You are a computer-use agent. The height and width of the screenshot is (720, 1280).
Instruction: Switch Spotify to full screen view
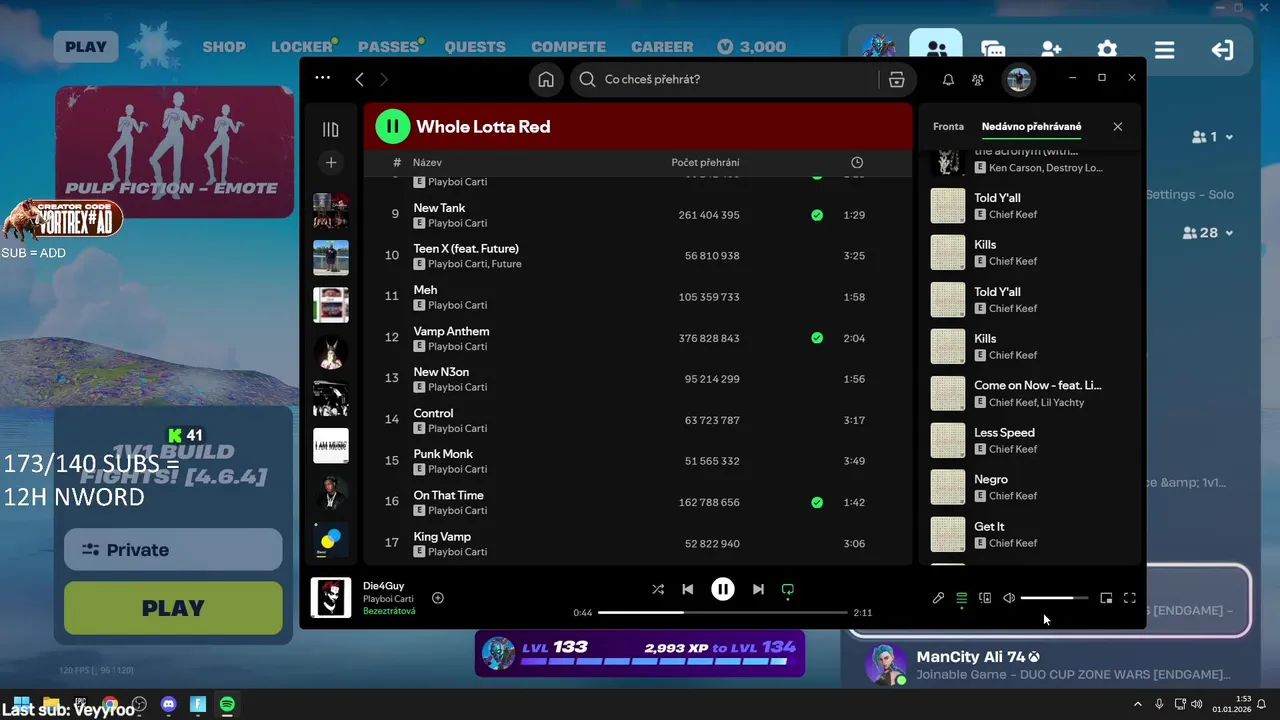coord(1130,598)
